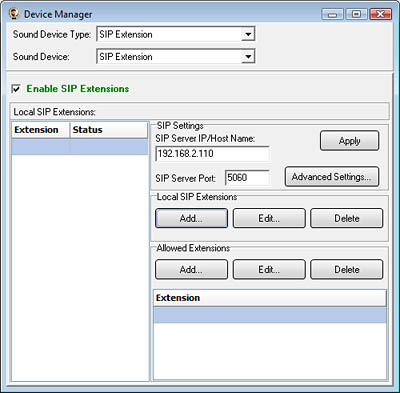400x393 pixels.
Task: Edit the selected Local SIP Extension
Action: [269, 218]
